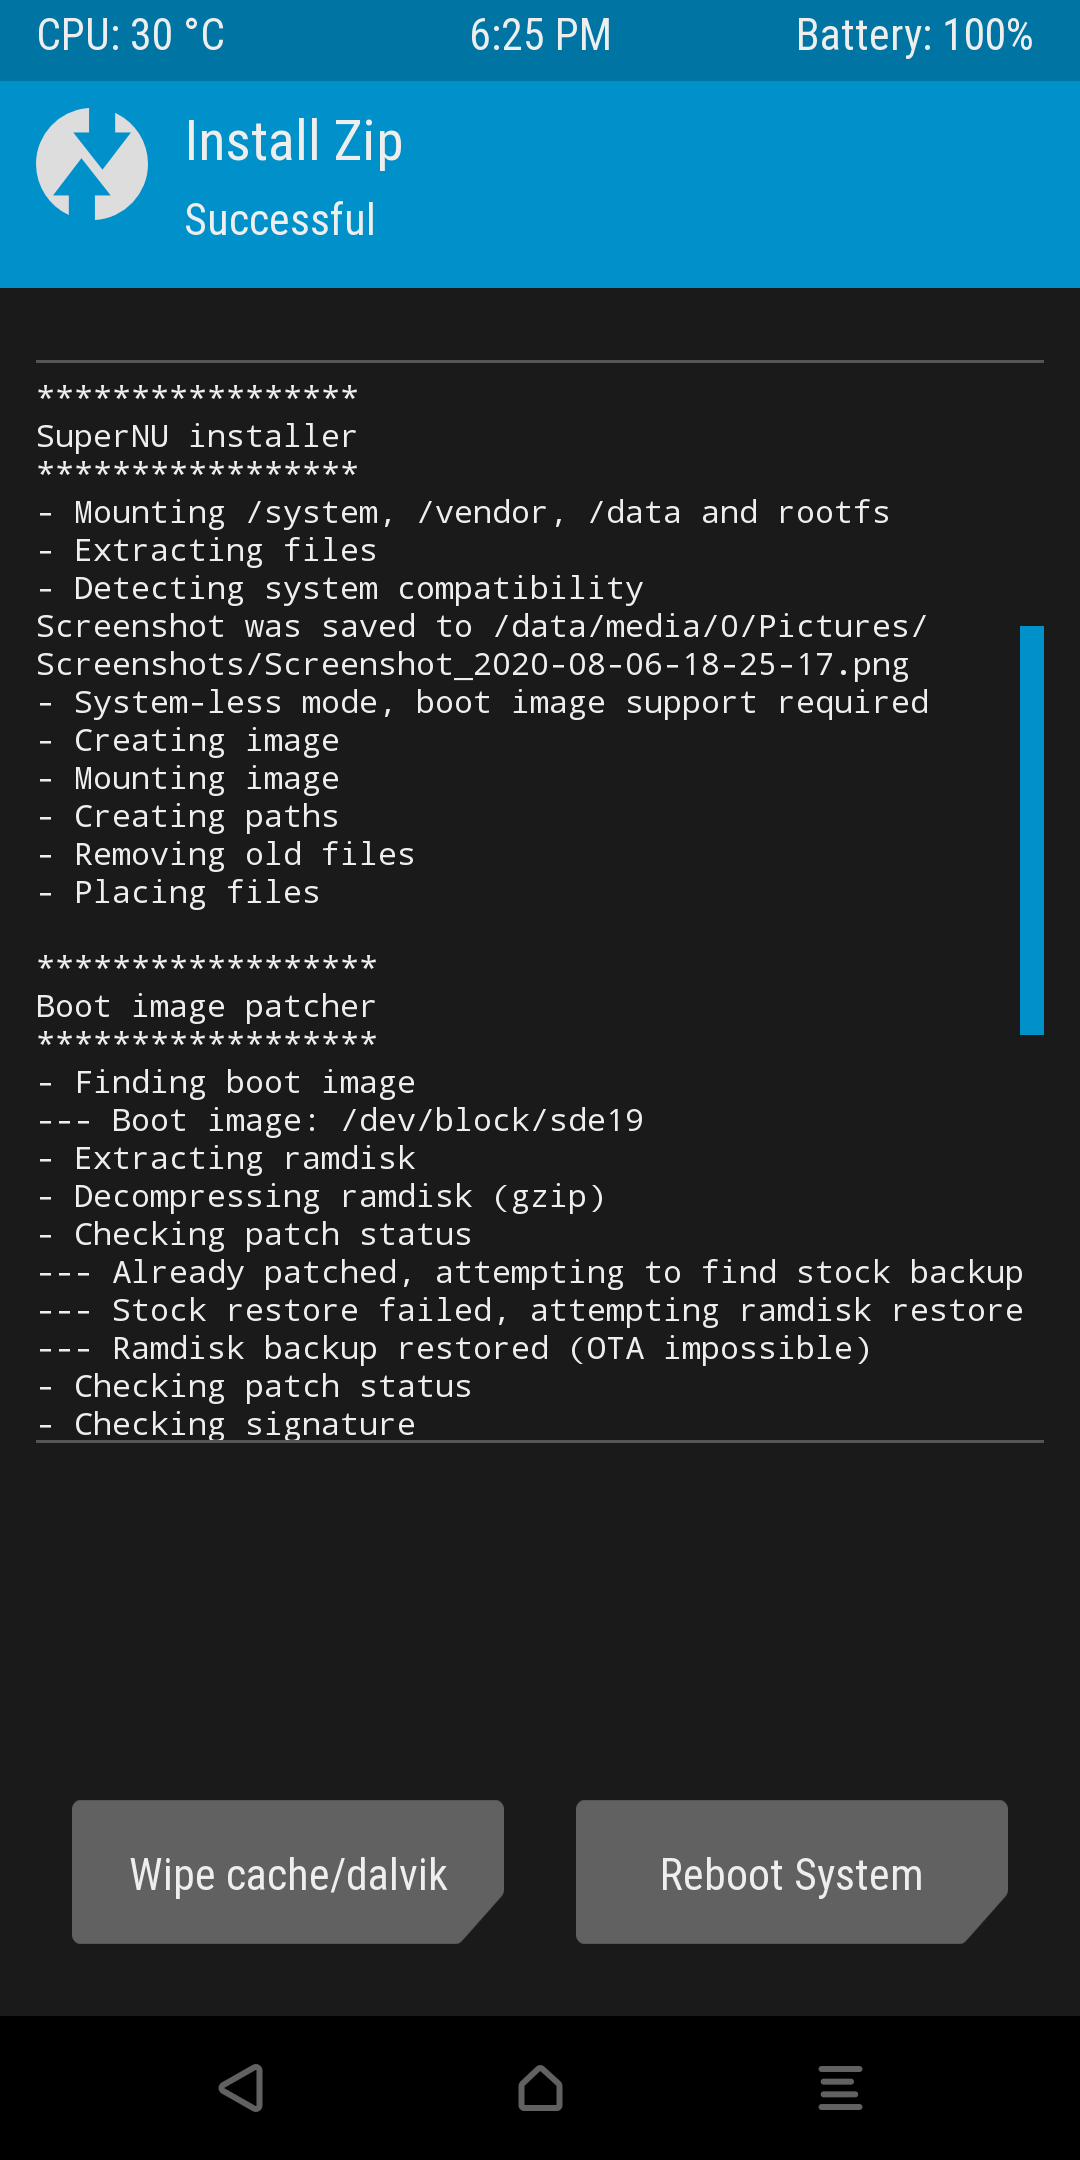Tap the back navigation triangle icon

tap(241, 2088)
